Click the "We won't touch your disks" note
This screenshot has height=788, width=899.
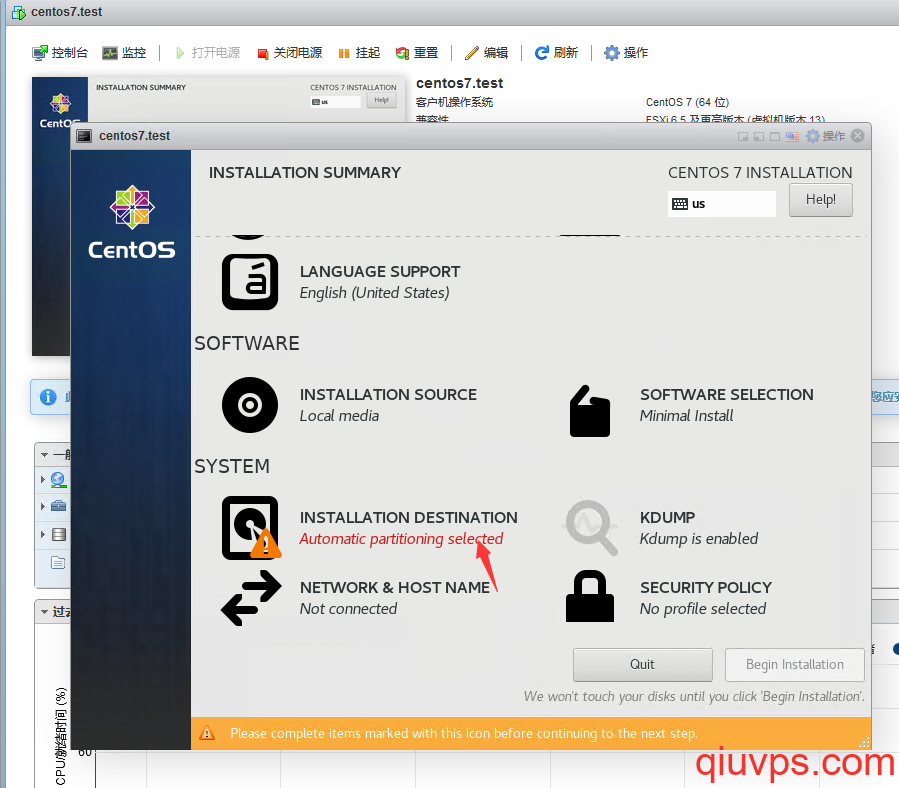(694, 696)
